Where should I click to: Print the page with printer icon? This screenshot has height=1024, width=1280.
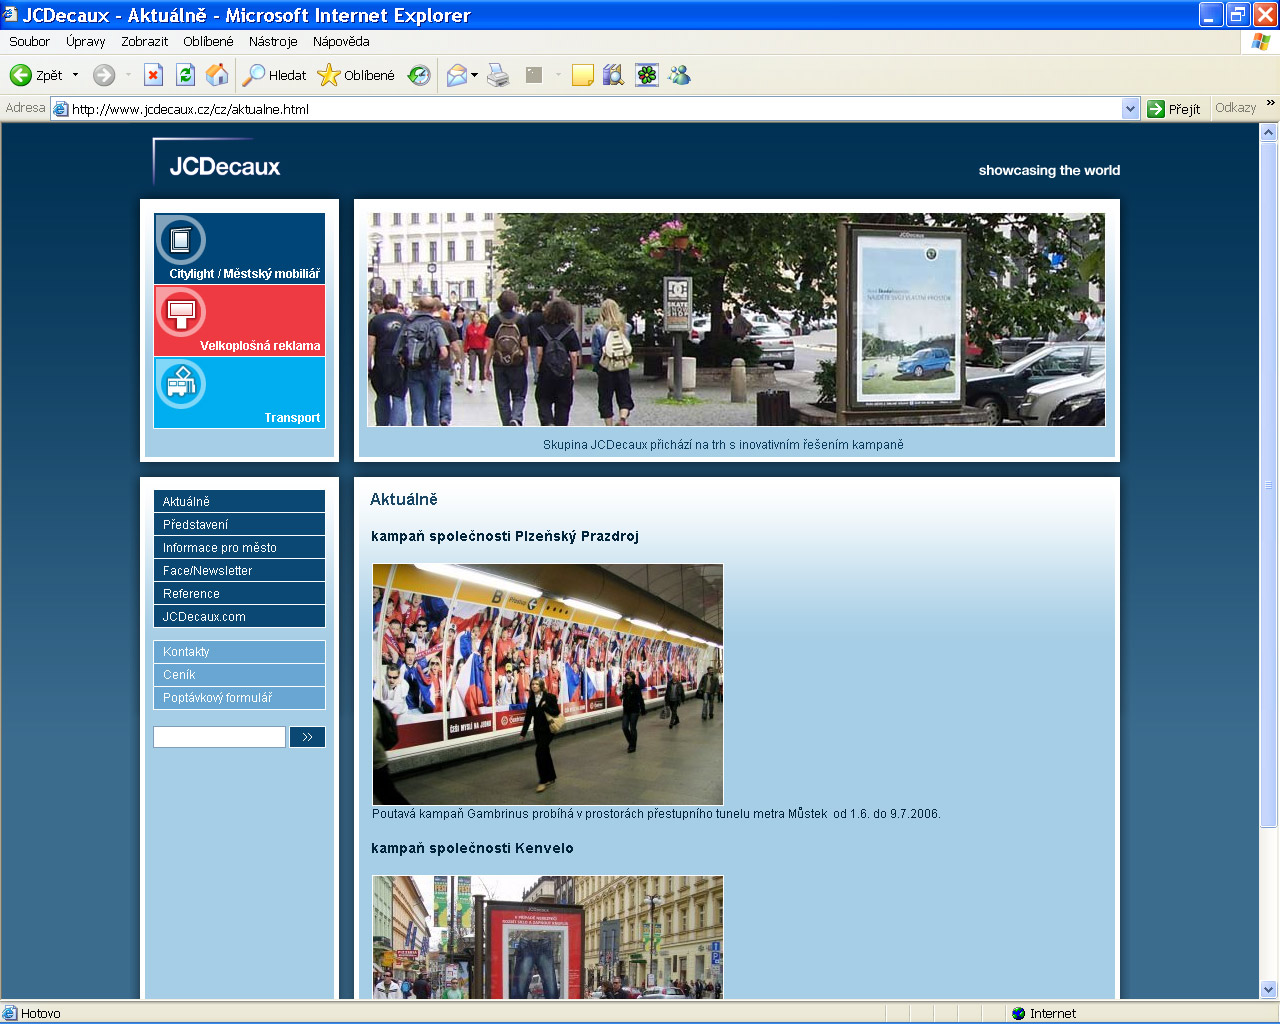coord(498,75)
